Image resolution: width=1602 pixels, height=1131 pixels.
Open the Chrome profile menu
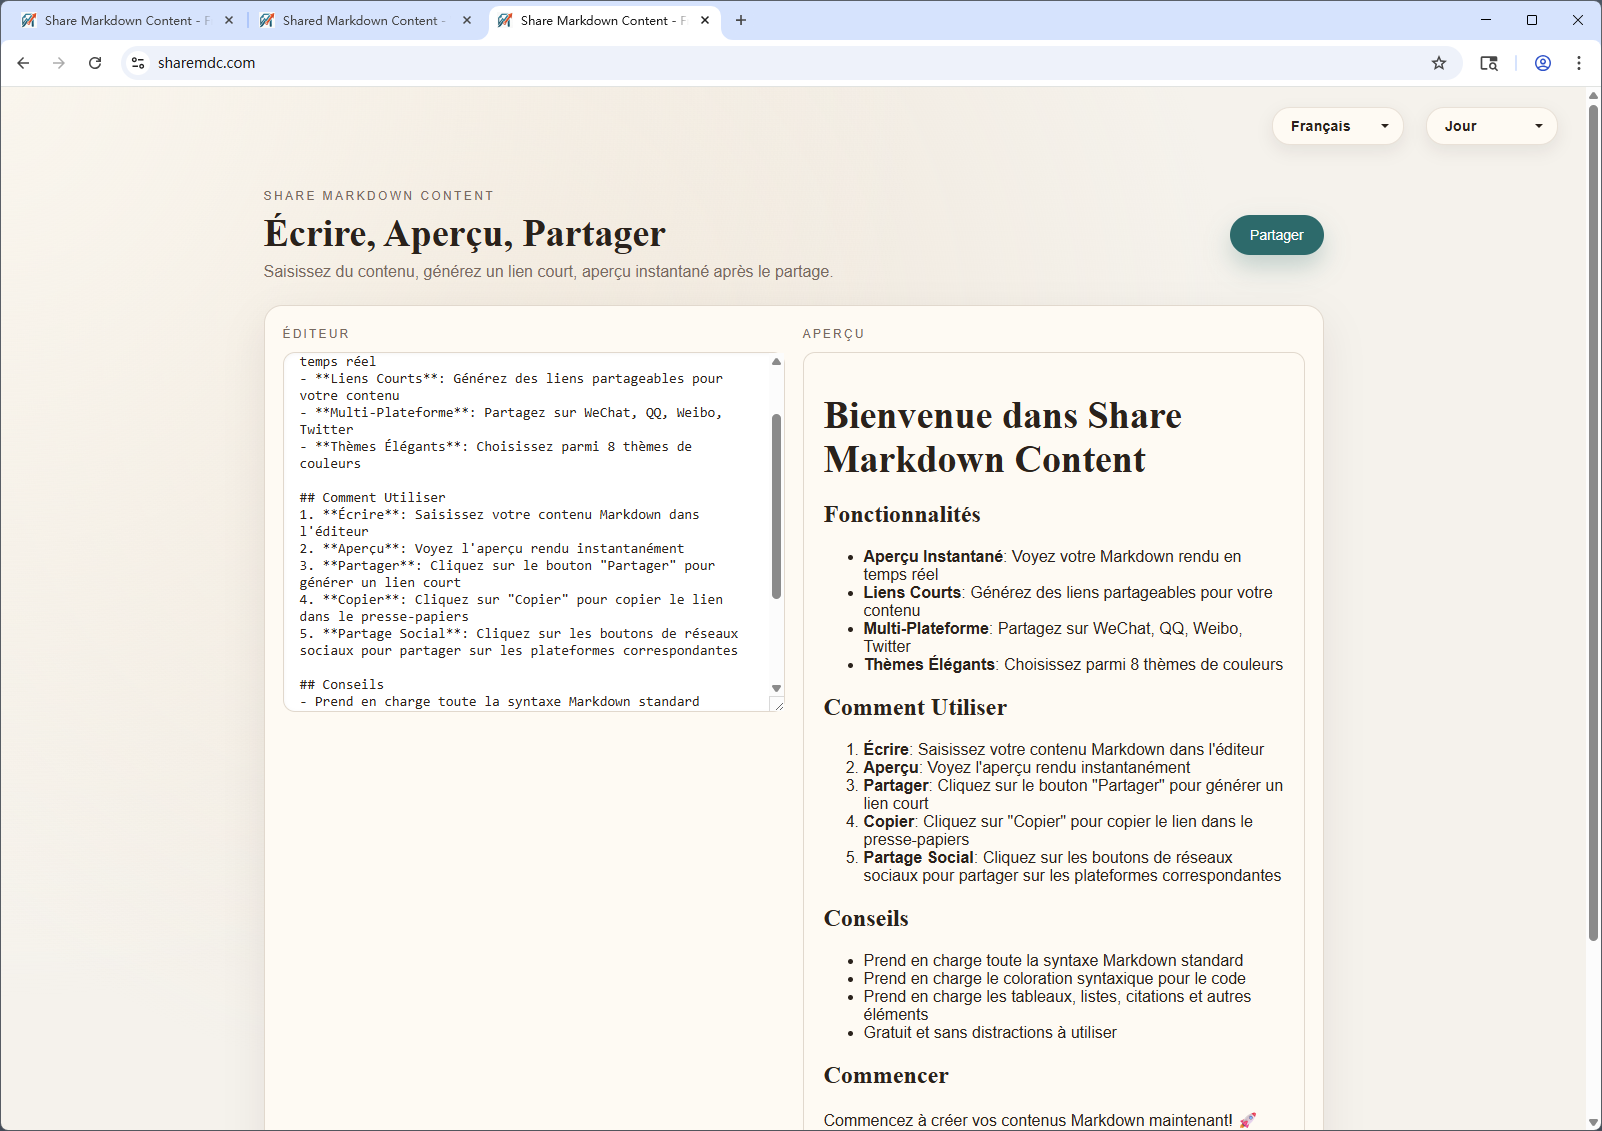(x=1543, y=63)
